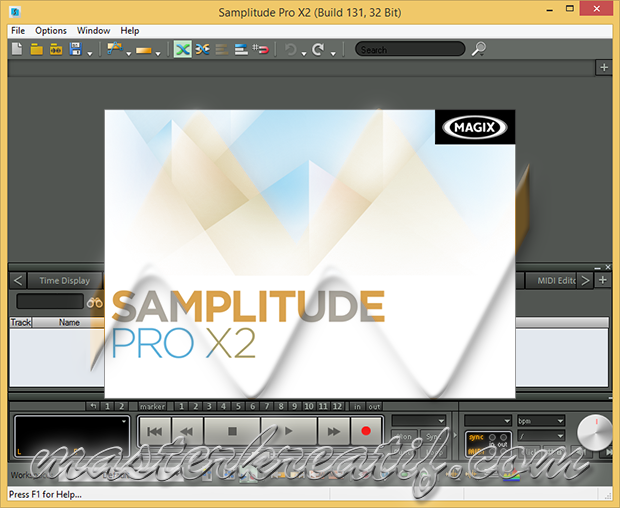
Task: Click the folder icon with the cassette tape
Action: click(56, 49)
